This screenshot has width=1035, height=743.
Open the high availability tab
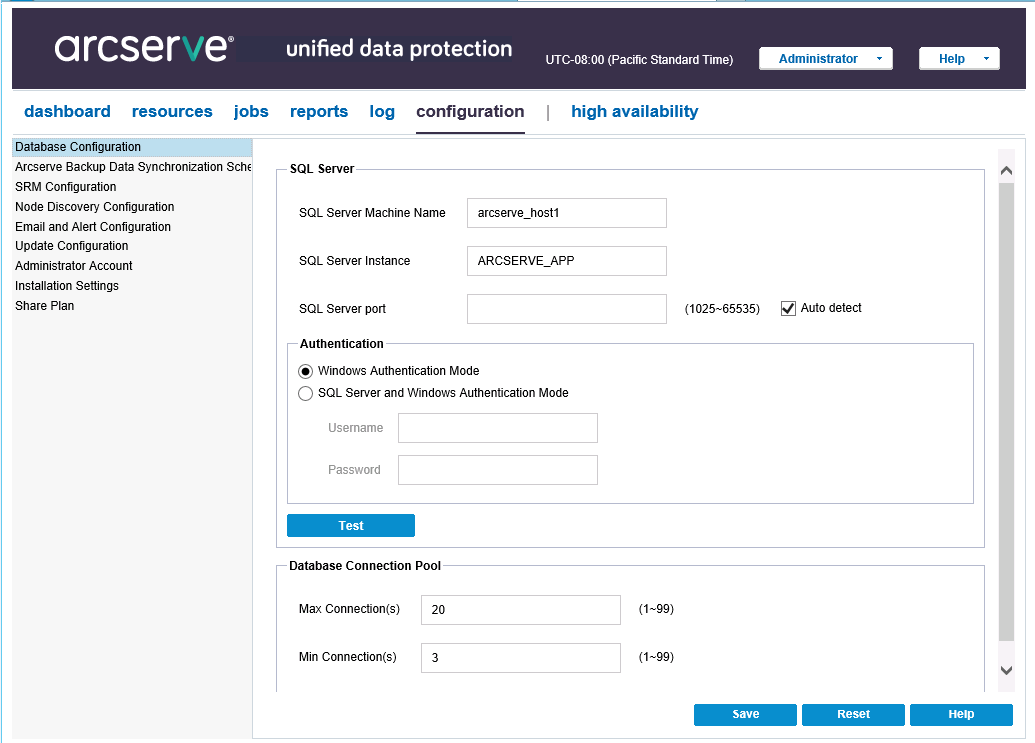click(x=634, y=112)
